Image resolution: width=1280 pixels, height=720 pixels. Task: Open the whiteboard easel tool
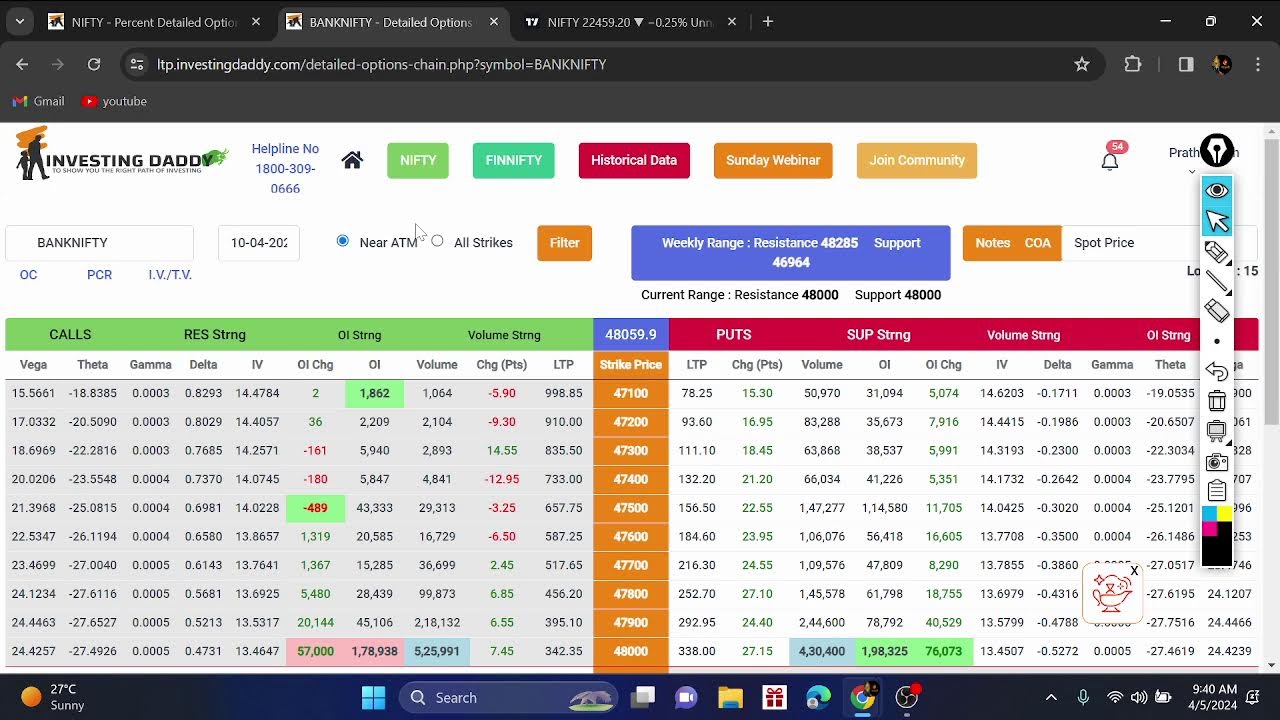[1217, 432]
